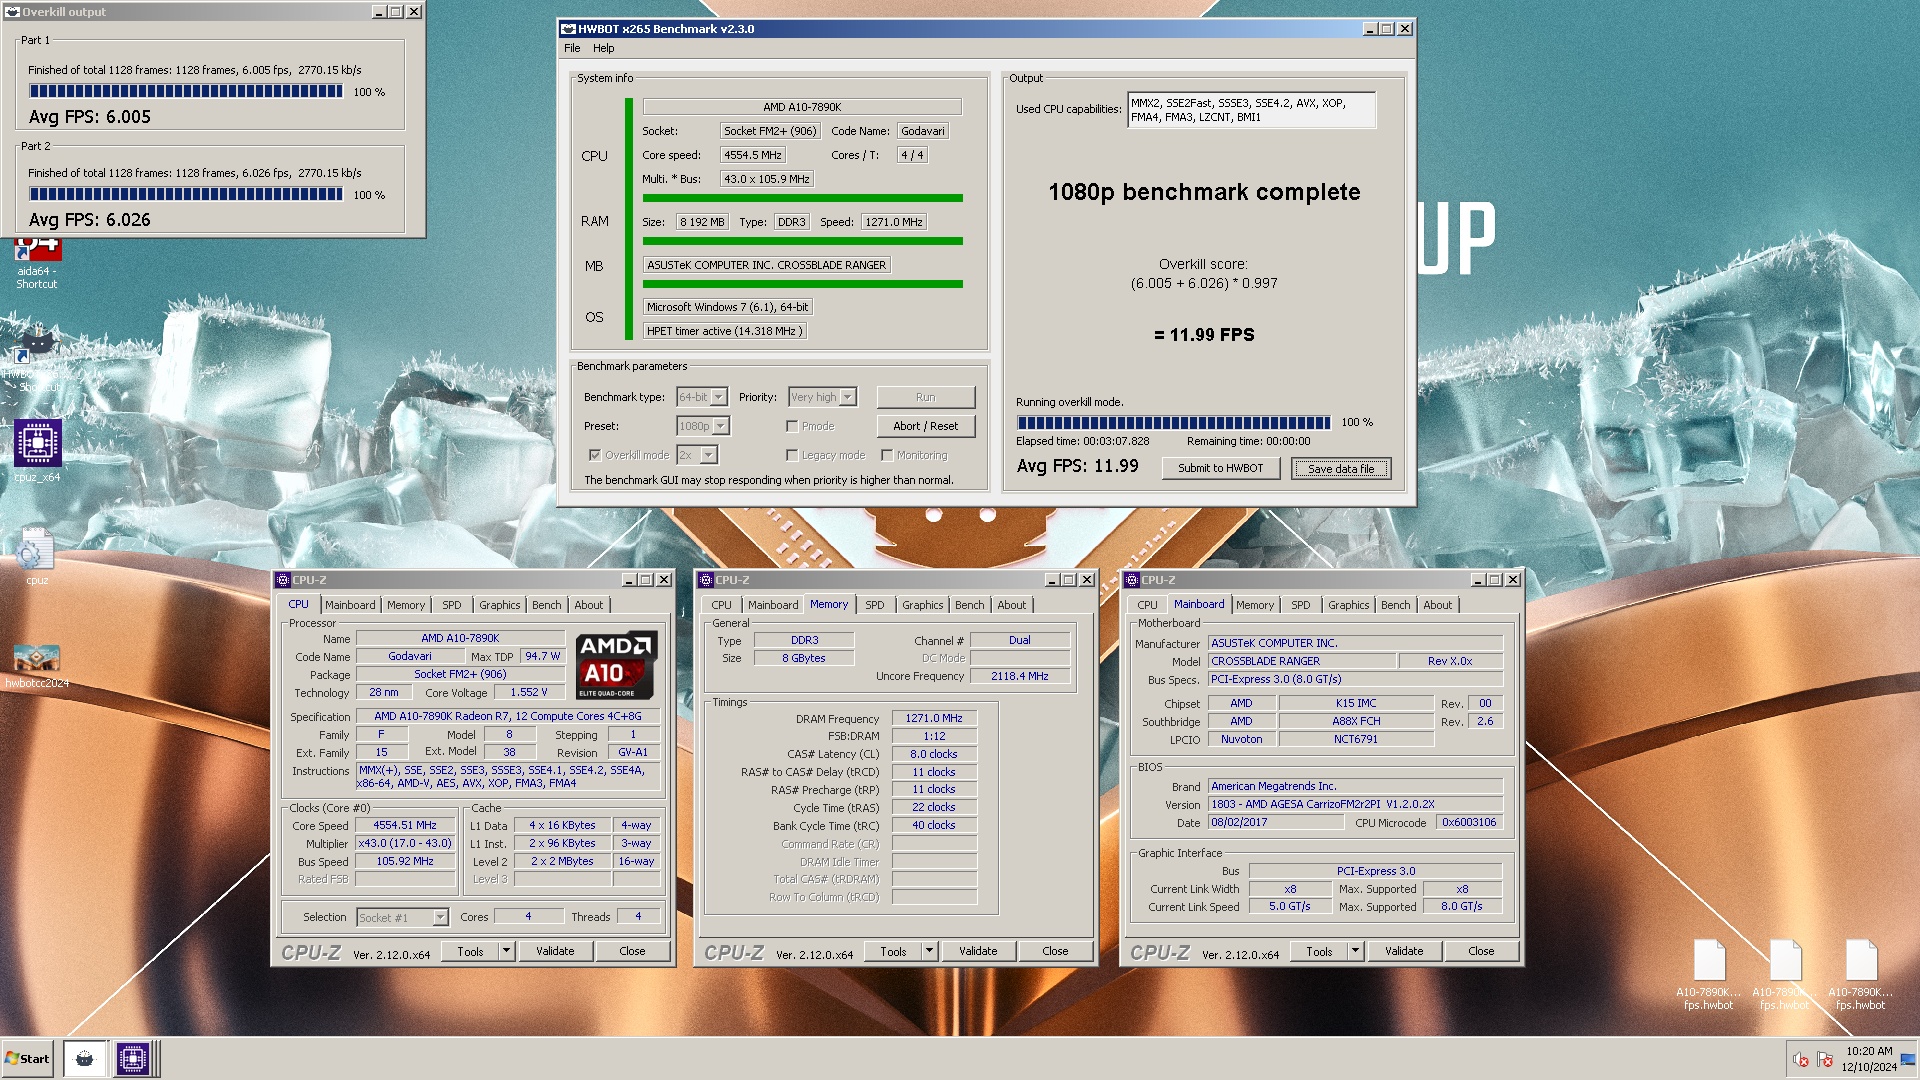Screen dimensions: 1920x1080
Task: Click Tools button in CPU-Z Memory window
Action: [893, 951]
